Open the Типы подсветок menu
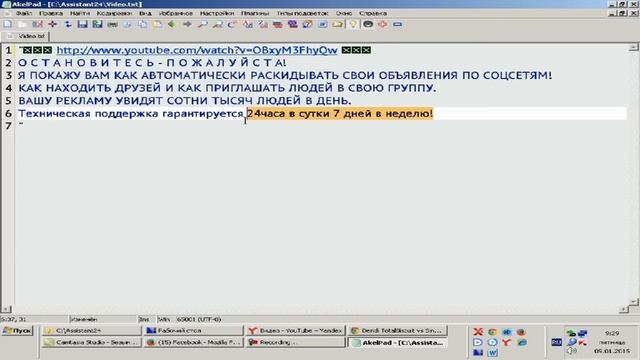 pyautogui.click(x=302, y=13)
